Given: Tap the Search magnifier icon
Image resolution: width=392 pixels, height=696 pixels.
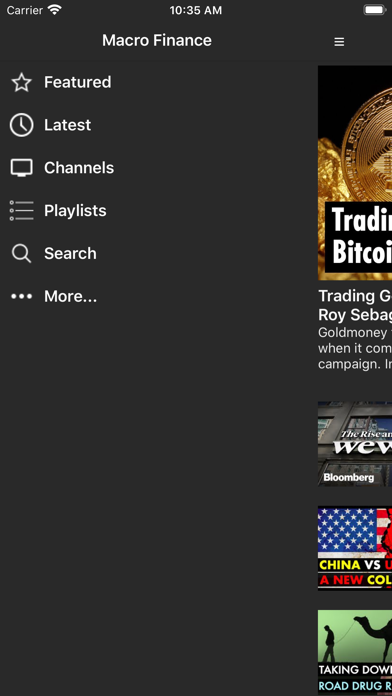Looking at the screenshot, I should click(21, 253).
